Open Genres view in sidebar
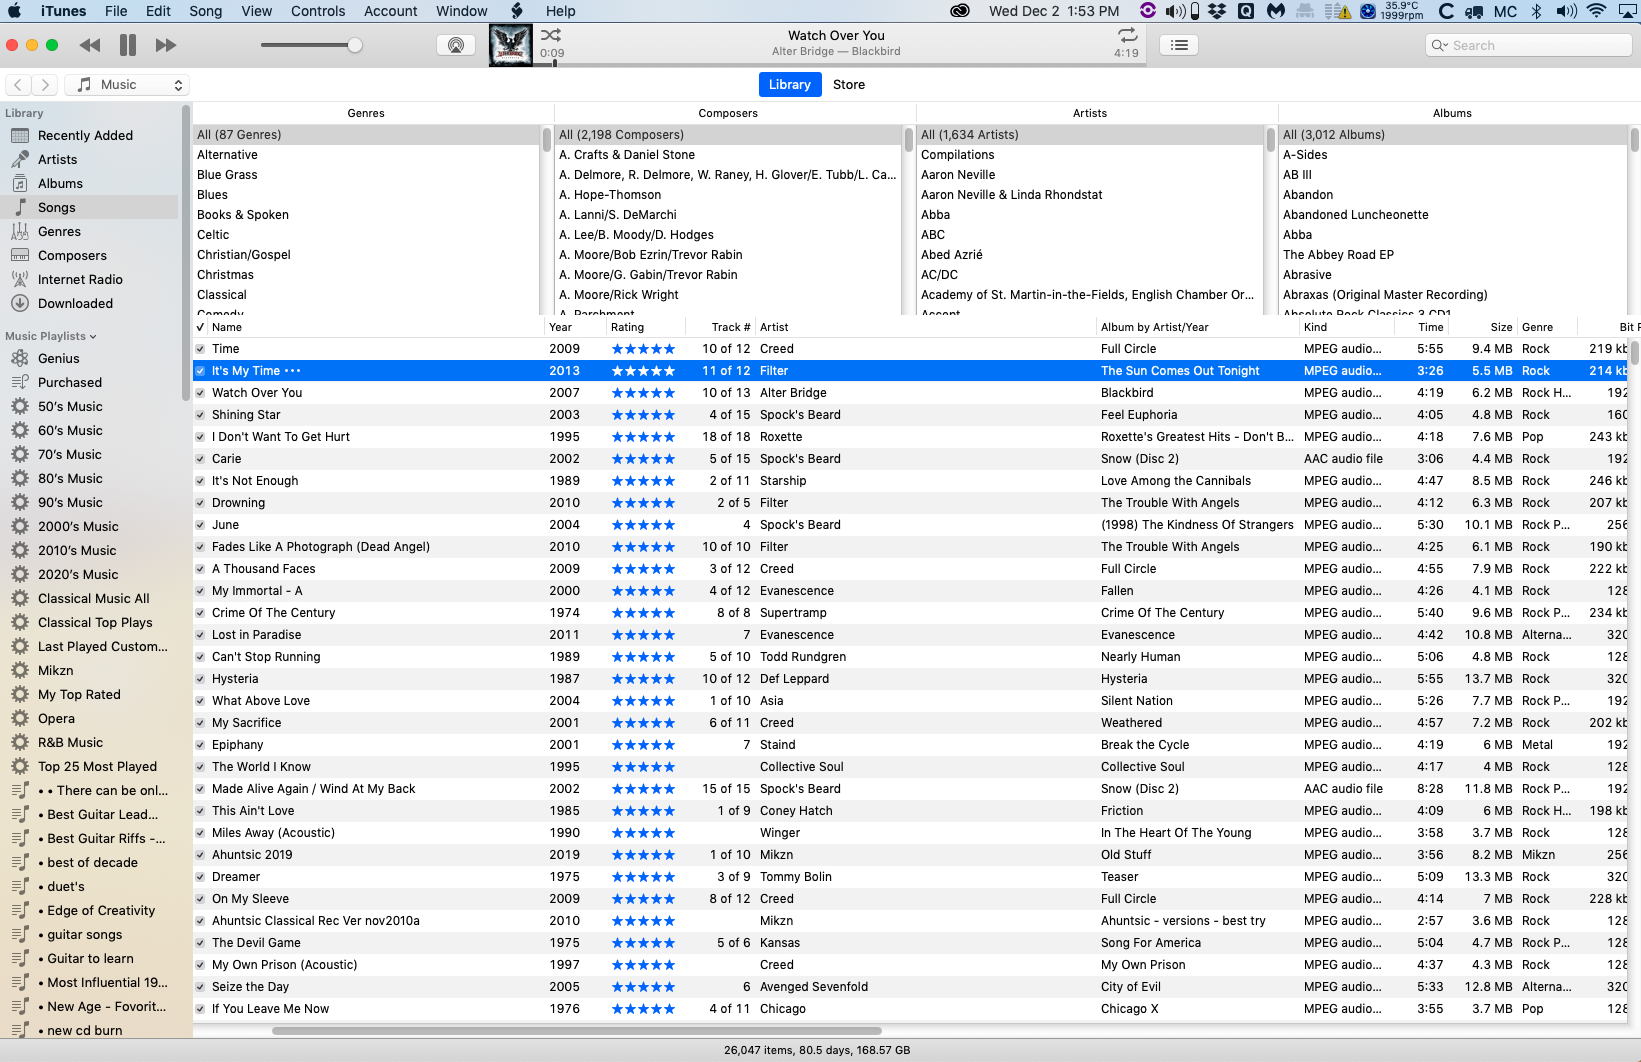The image size is (1641, 1062). (60, 232)
